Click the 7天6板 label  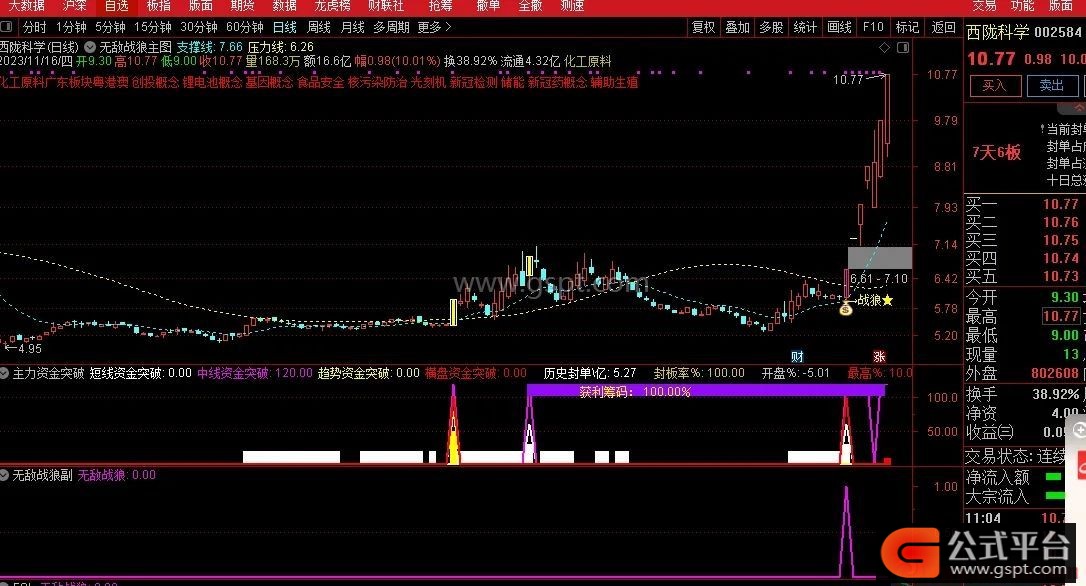(997, 153)
